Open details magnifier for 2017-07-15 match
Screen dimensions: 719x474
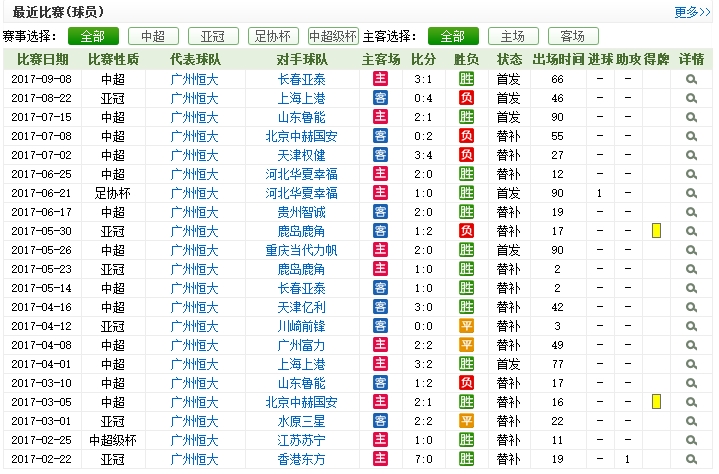pyautogui.click(x=691, y=117)
